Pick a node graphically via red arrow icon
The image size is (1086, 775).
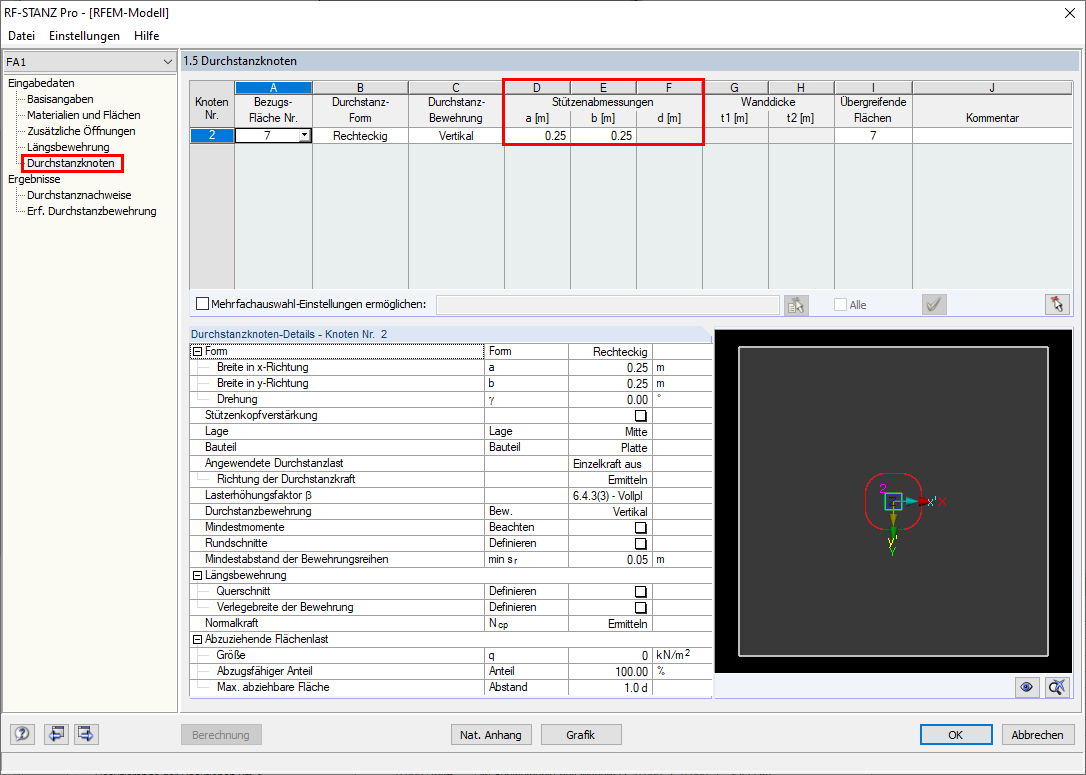pyautogui.click(x=1057, y=304)
